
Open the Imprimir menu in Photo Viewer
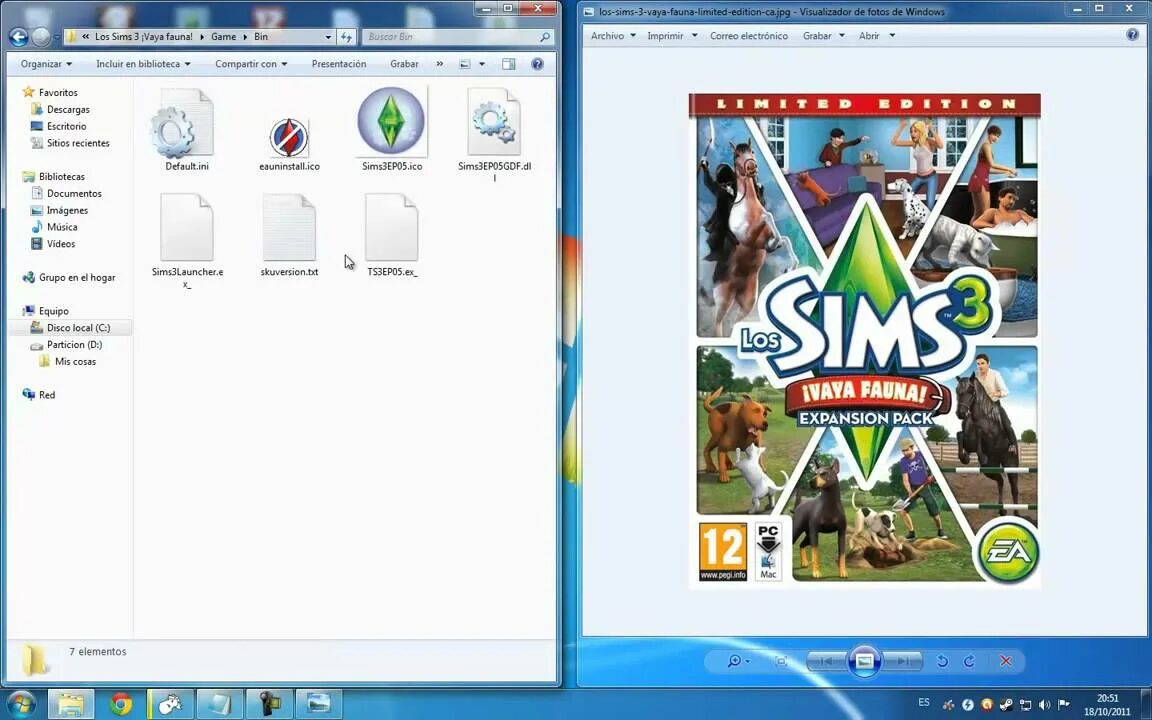tap(672, 35)
